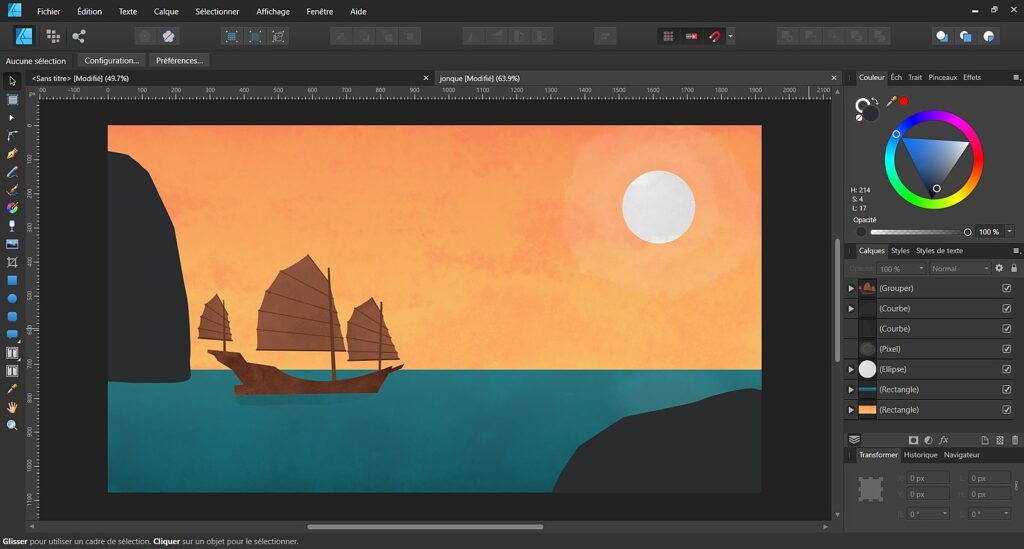Toggle visibility of the (Pixel) layer

coord(1006,349)
